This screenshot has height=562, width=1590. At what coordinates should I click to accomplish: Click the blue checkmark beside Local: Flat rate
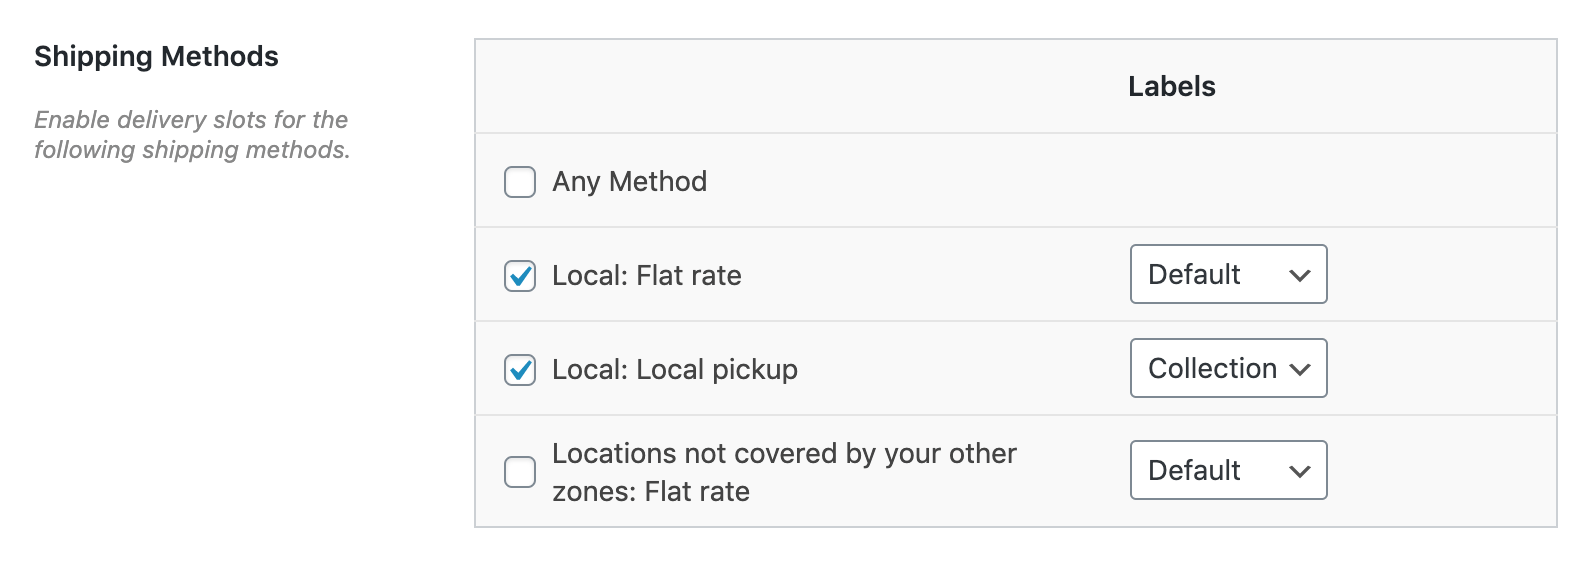[520, 276]
